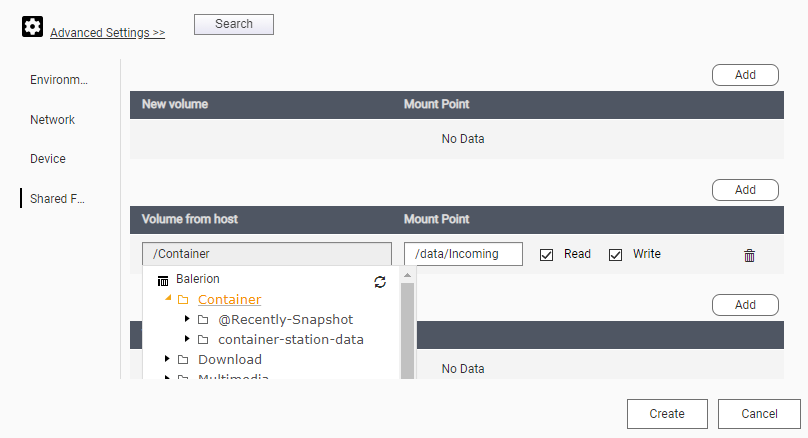Delete the host volume with trash icon
Image resolution: width=808 pixels, height=438 pixels.
749,255
